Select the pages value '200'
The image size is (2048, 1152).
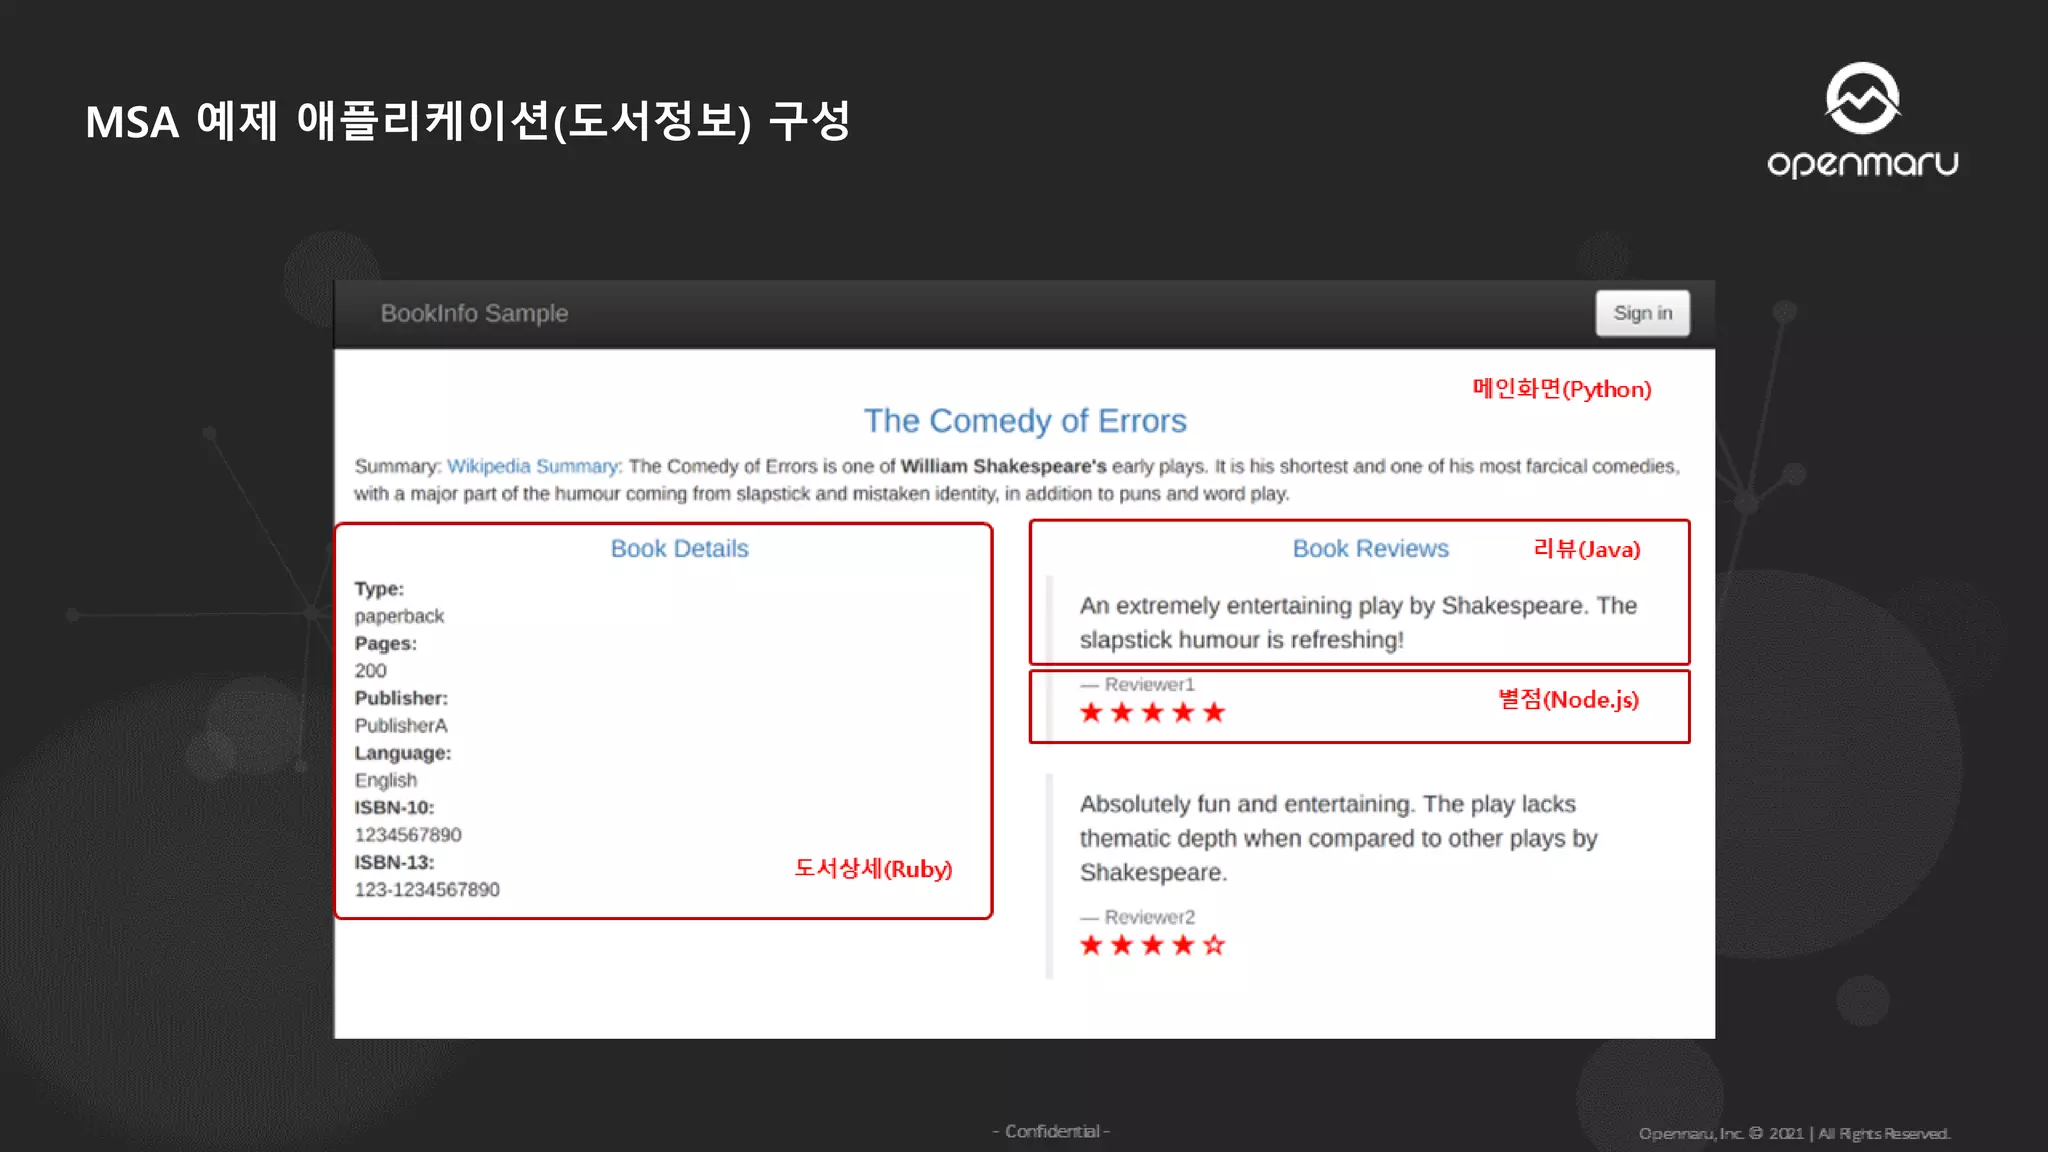pyautogui.click(x=370, y=670)
